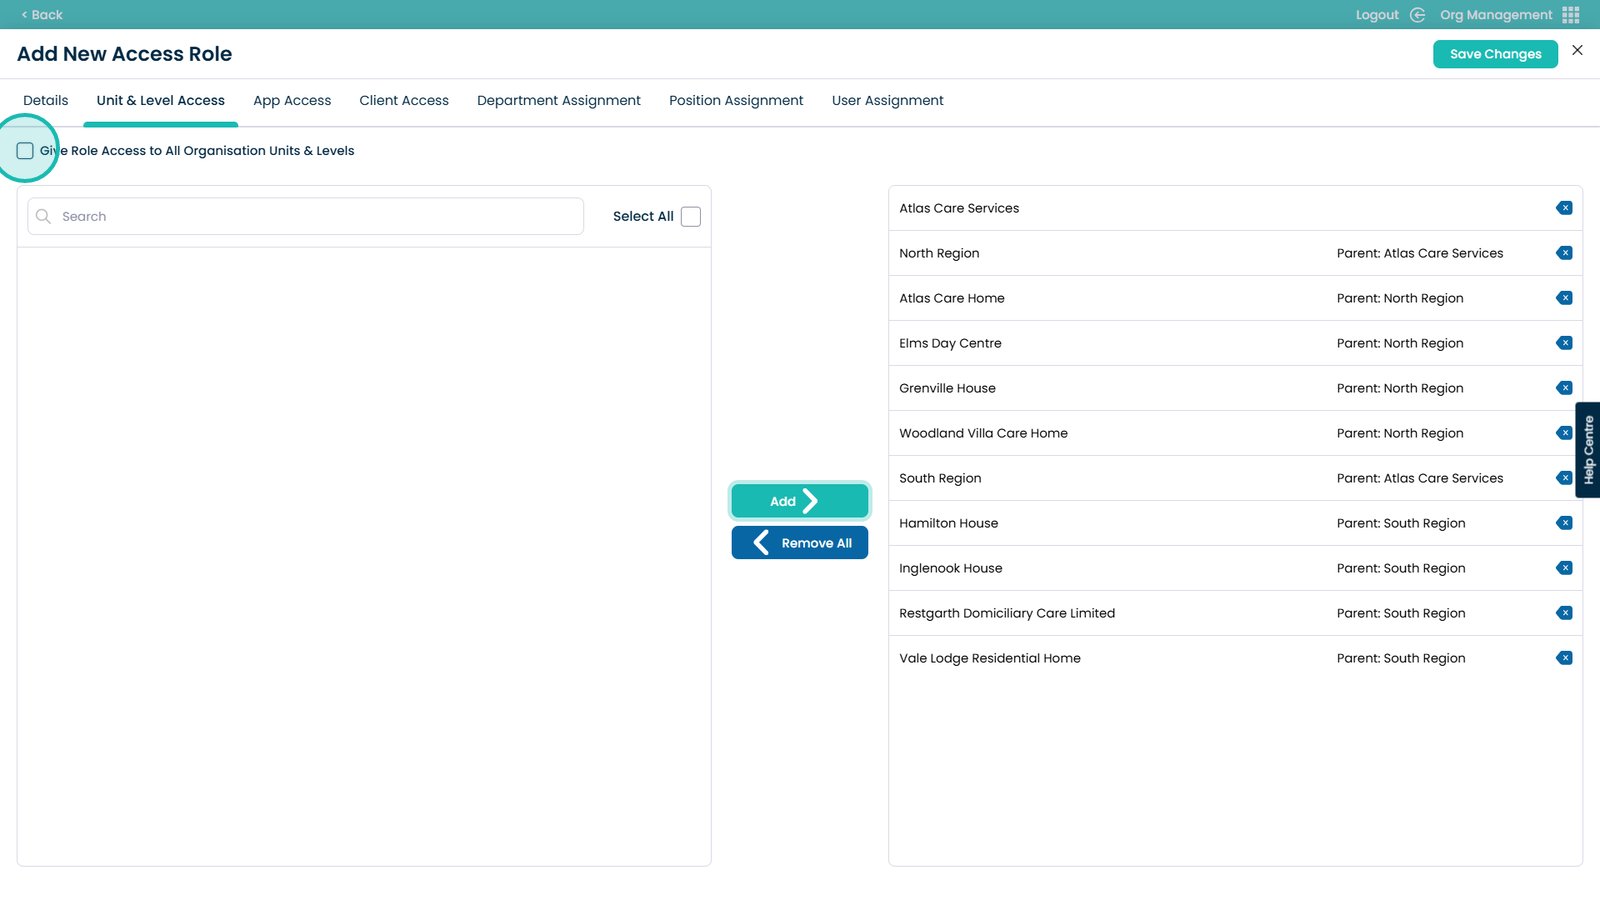Open the Org Management apps grid icon
Image resolution: width=1600 pixels, height=900 pixels.
(x=1571, y=15)
